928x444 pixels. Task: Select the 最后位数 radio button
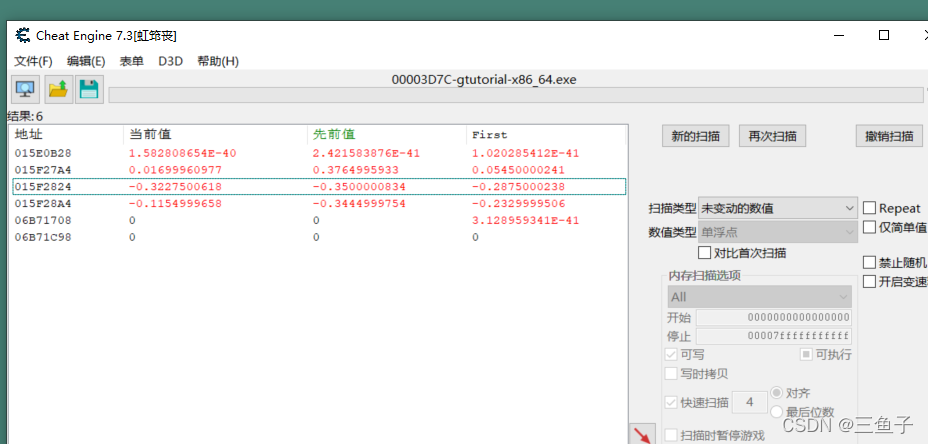777,412
